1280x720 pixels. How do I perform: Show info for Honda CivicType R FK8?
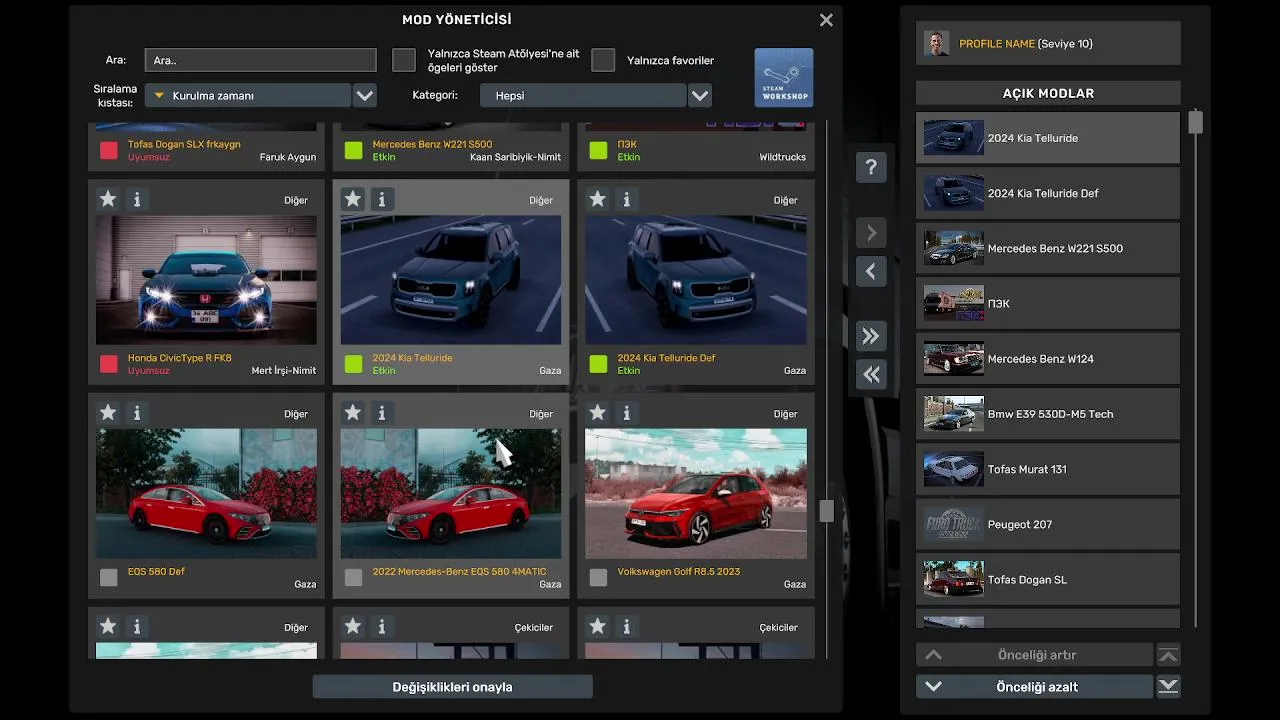click(x=137, y=199)
